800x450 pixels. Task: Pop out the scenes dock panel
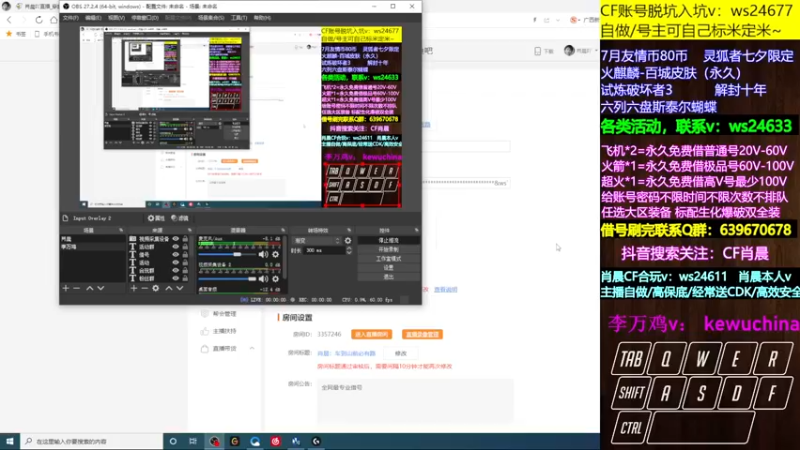tap(121, 231)
